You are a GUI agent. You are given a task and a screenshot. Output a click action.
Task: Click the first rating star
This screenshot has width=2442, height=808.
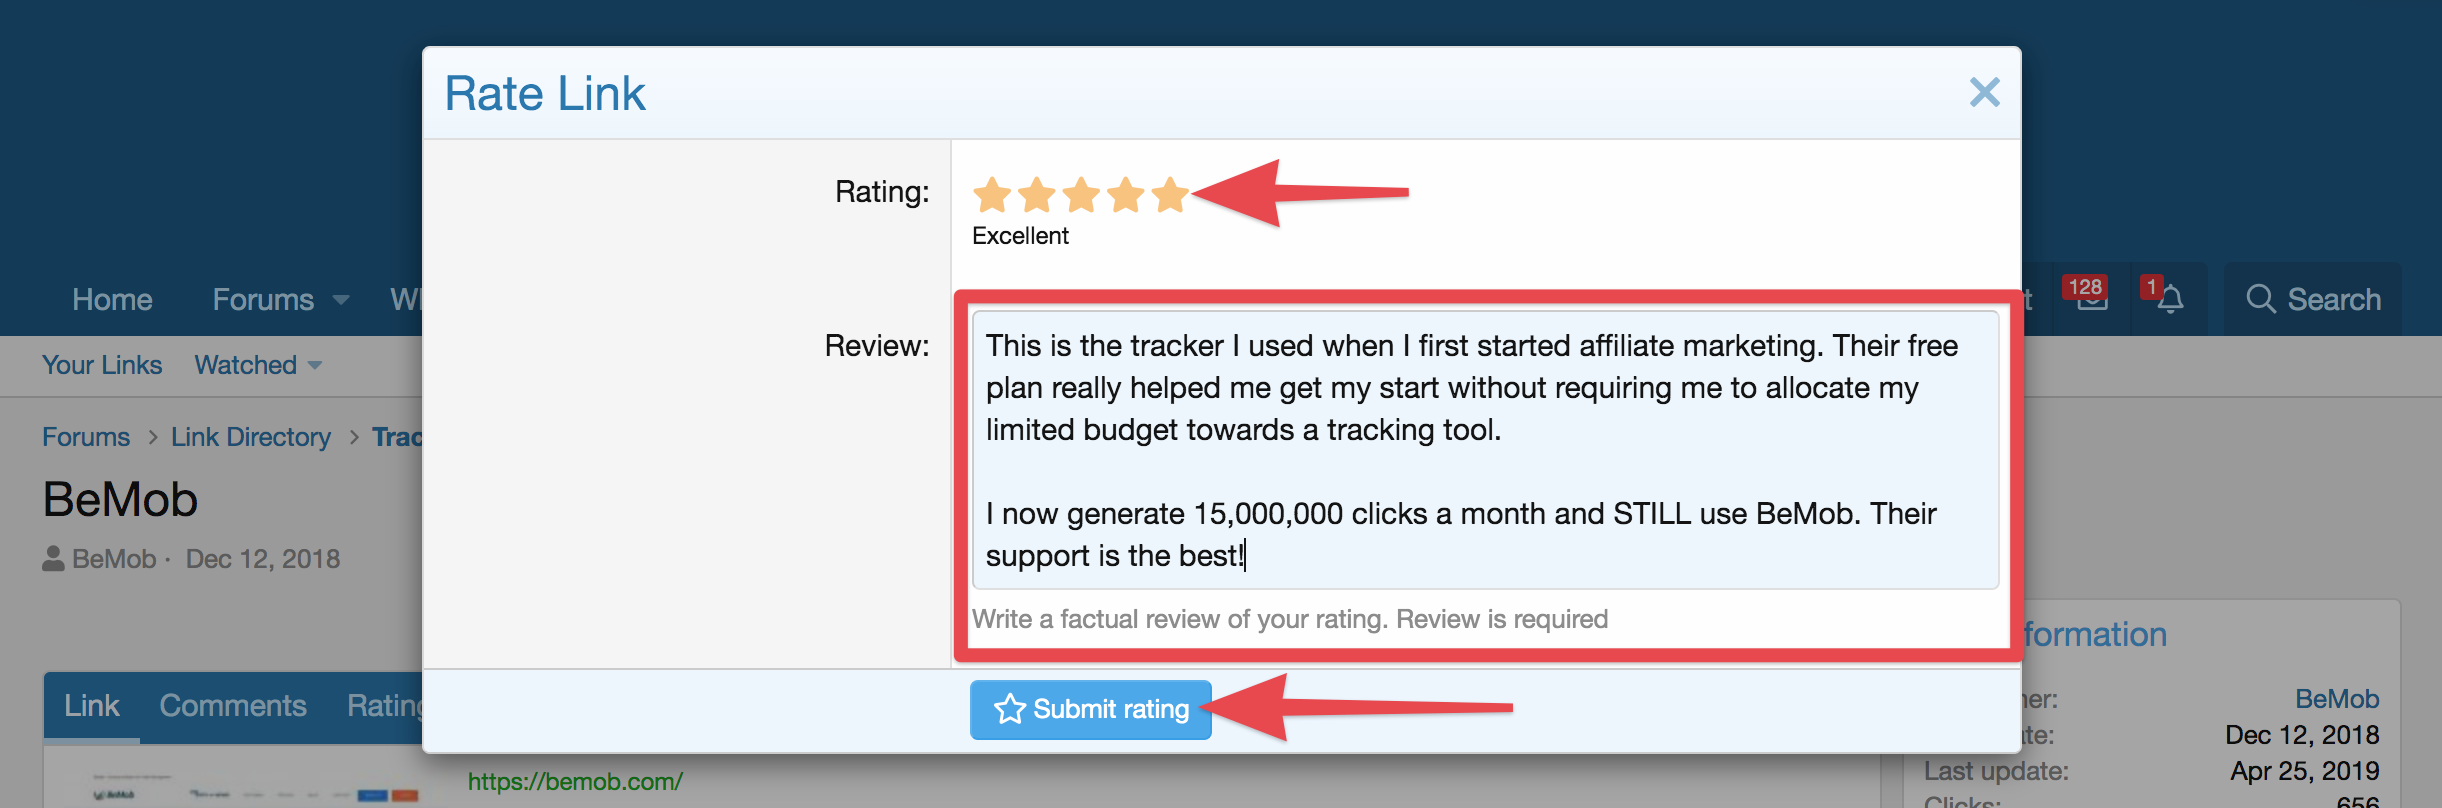[992, 195]
